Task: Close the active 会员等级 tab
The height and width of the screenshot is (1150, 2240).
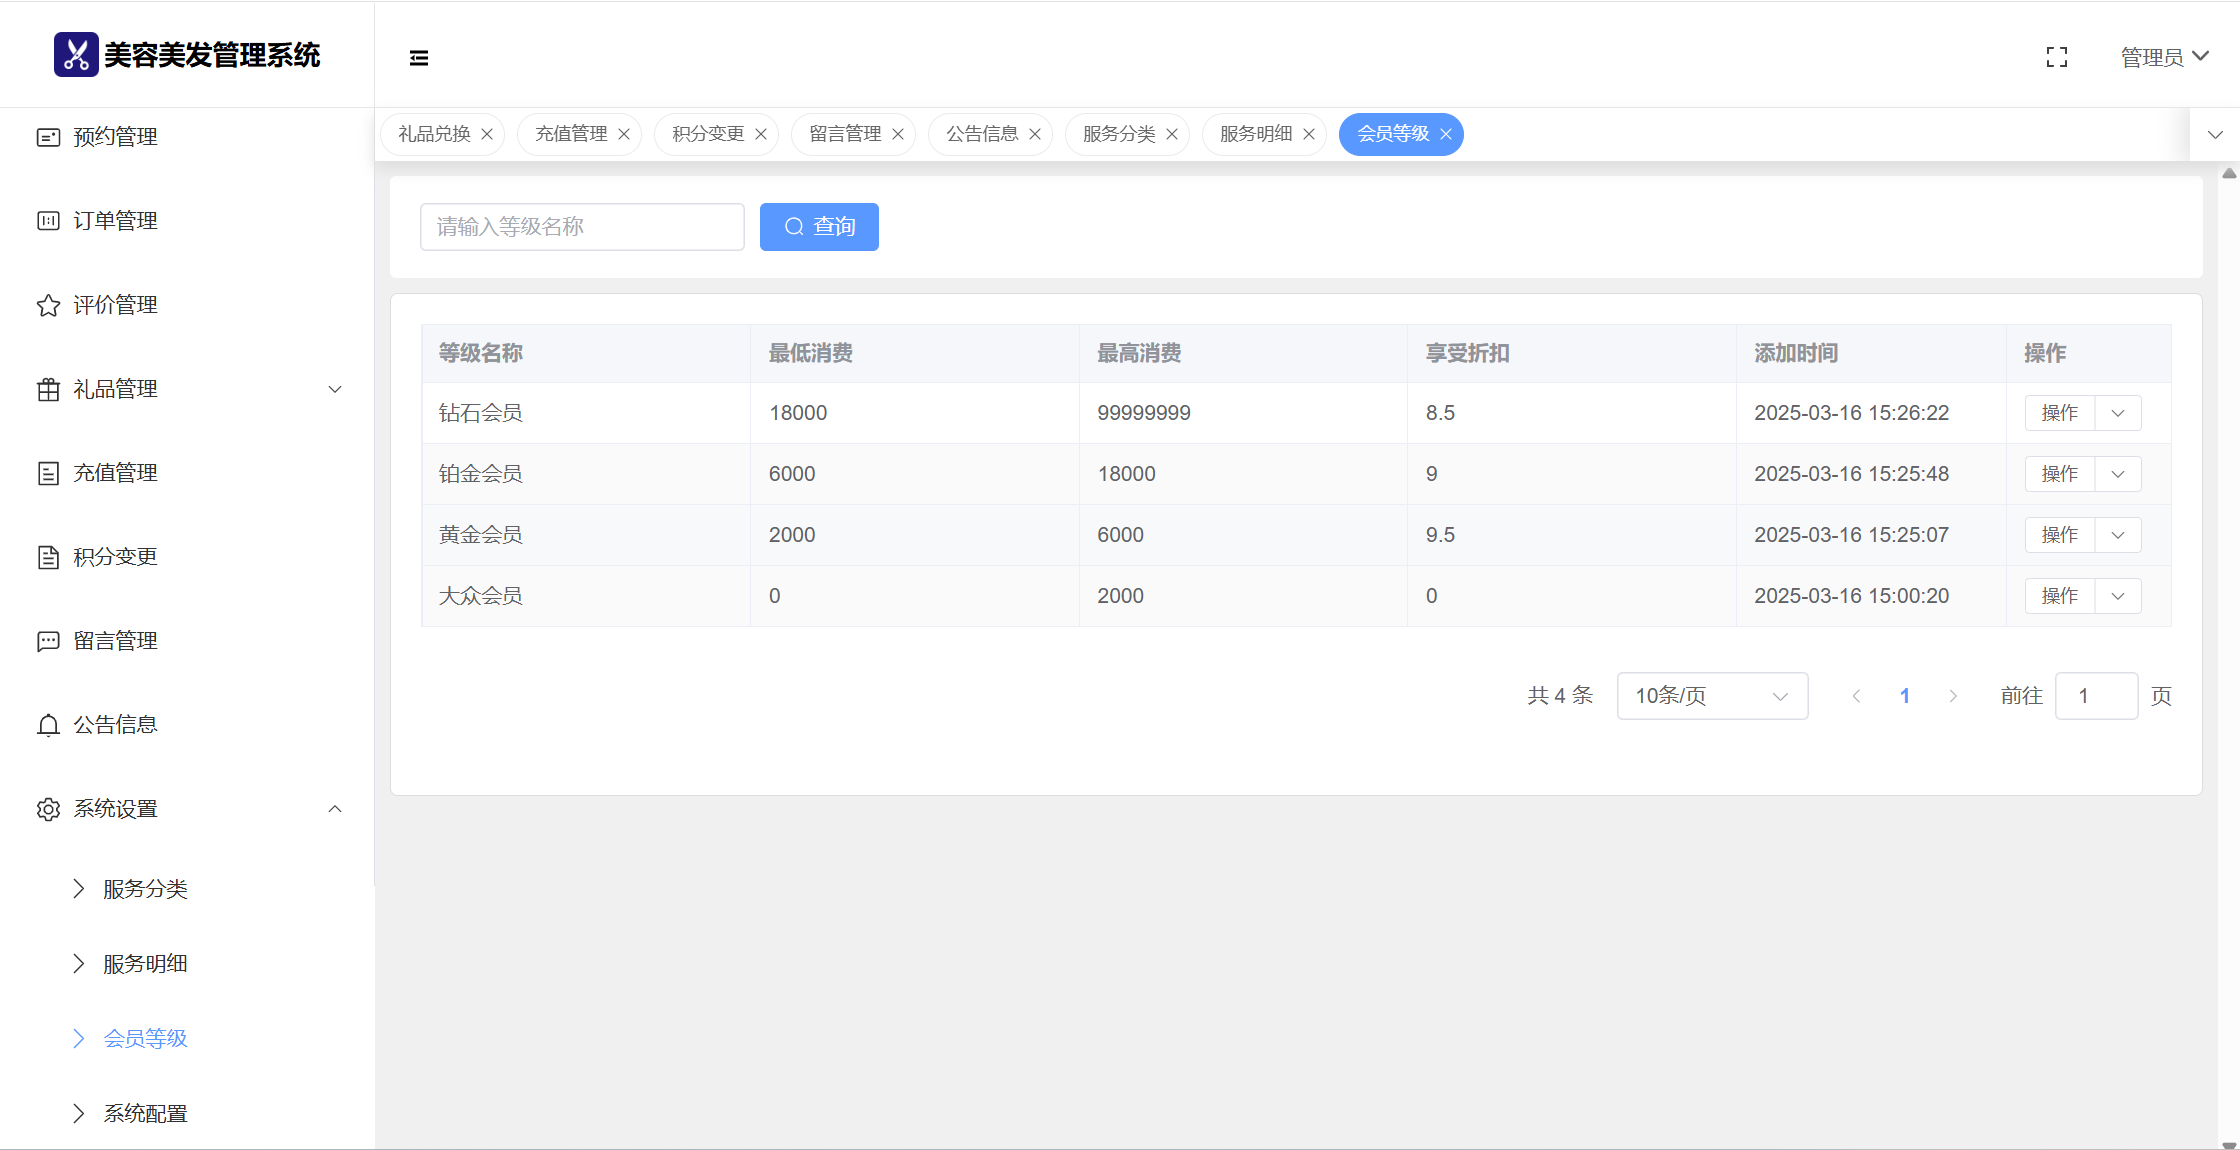Action: (1446, 134)
